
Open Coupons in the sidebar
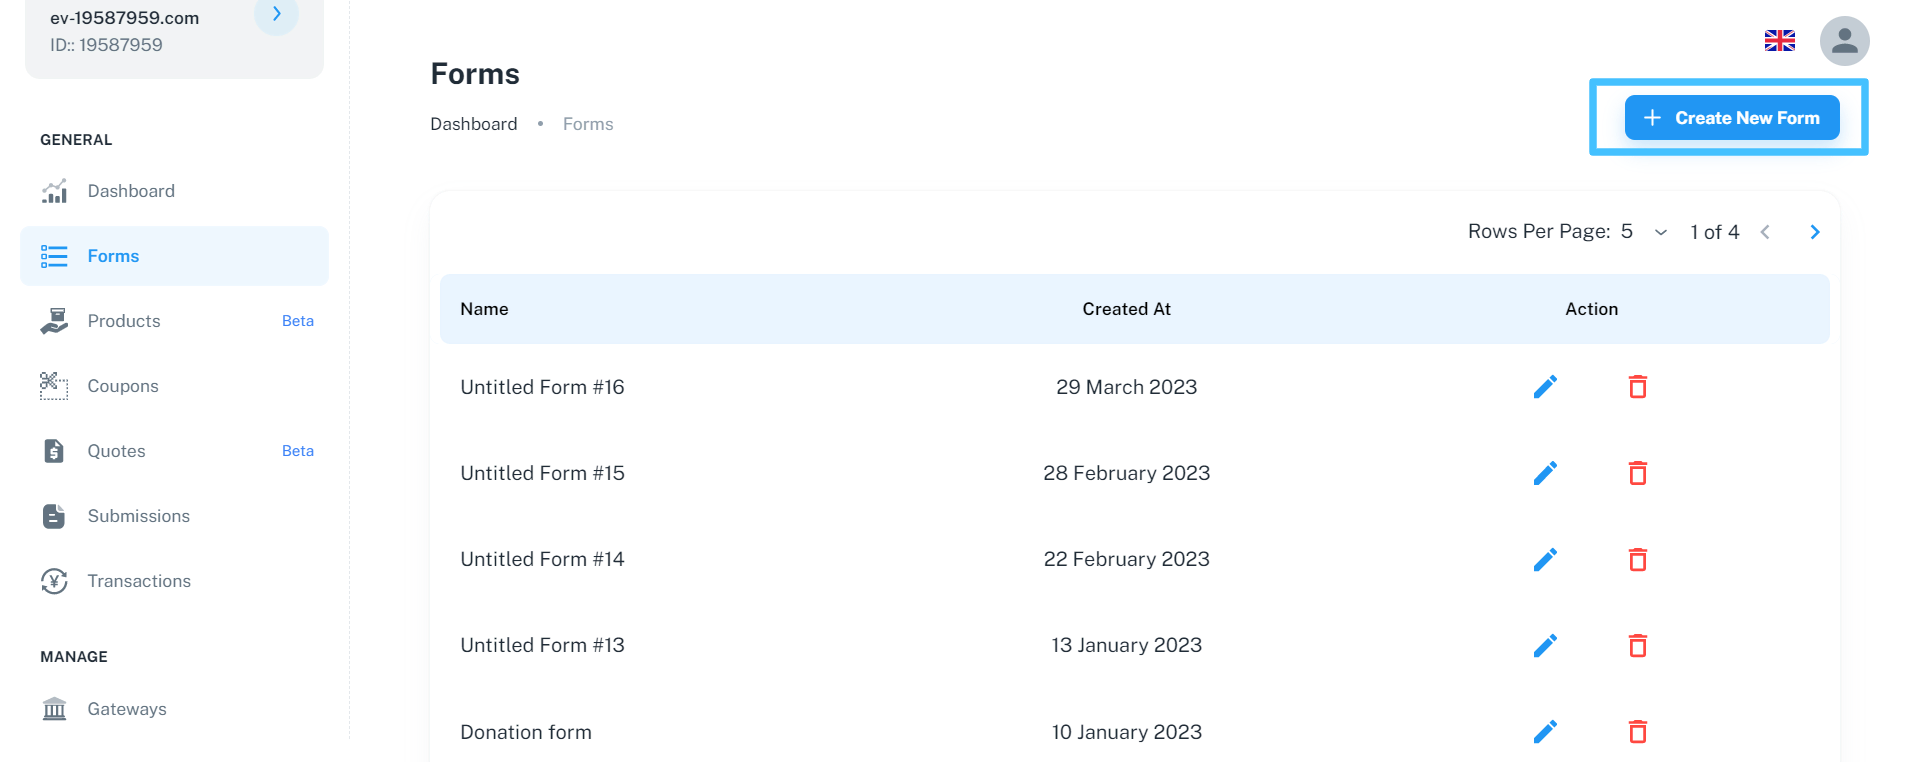pyautogui.click(x=174, y=386)
